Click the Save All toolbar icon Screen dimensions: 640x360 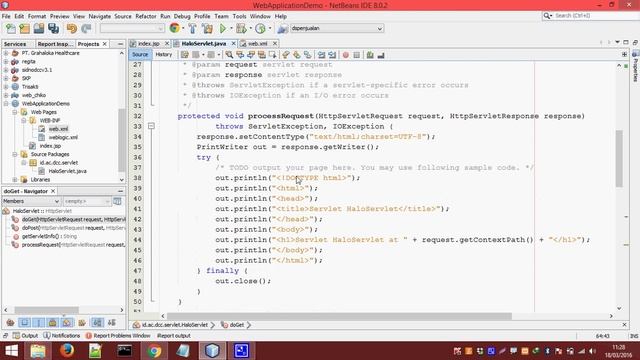(53, 28)
